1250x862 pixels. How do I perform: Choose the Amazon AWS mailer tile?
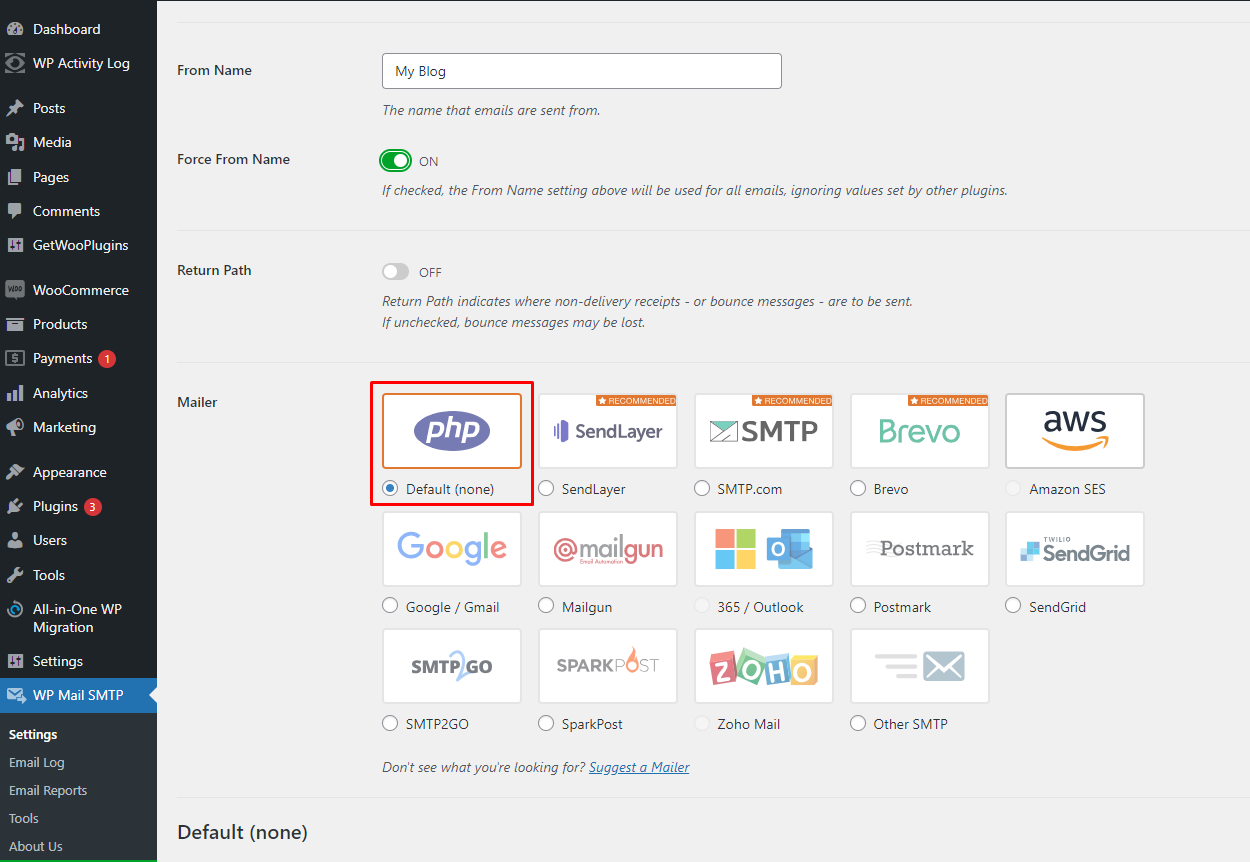tap(1075, 431)
